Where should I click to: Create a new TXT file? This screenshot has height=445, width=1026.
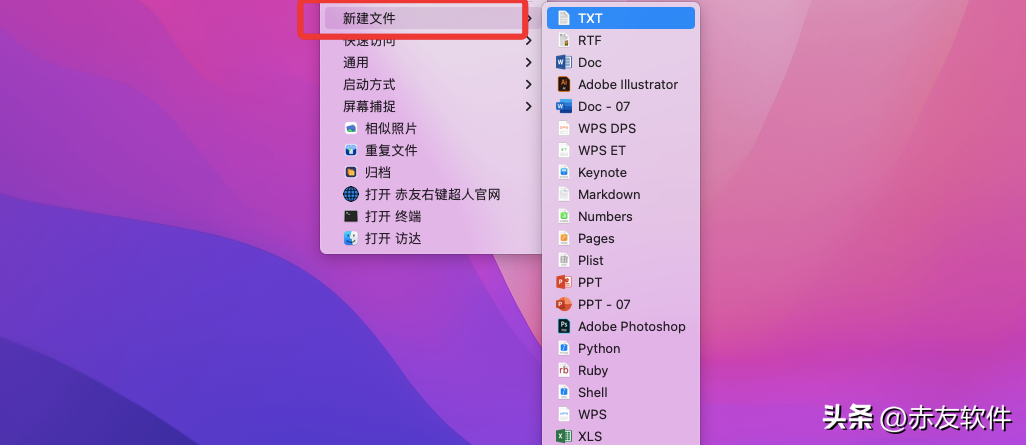click(621, 18)
